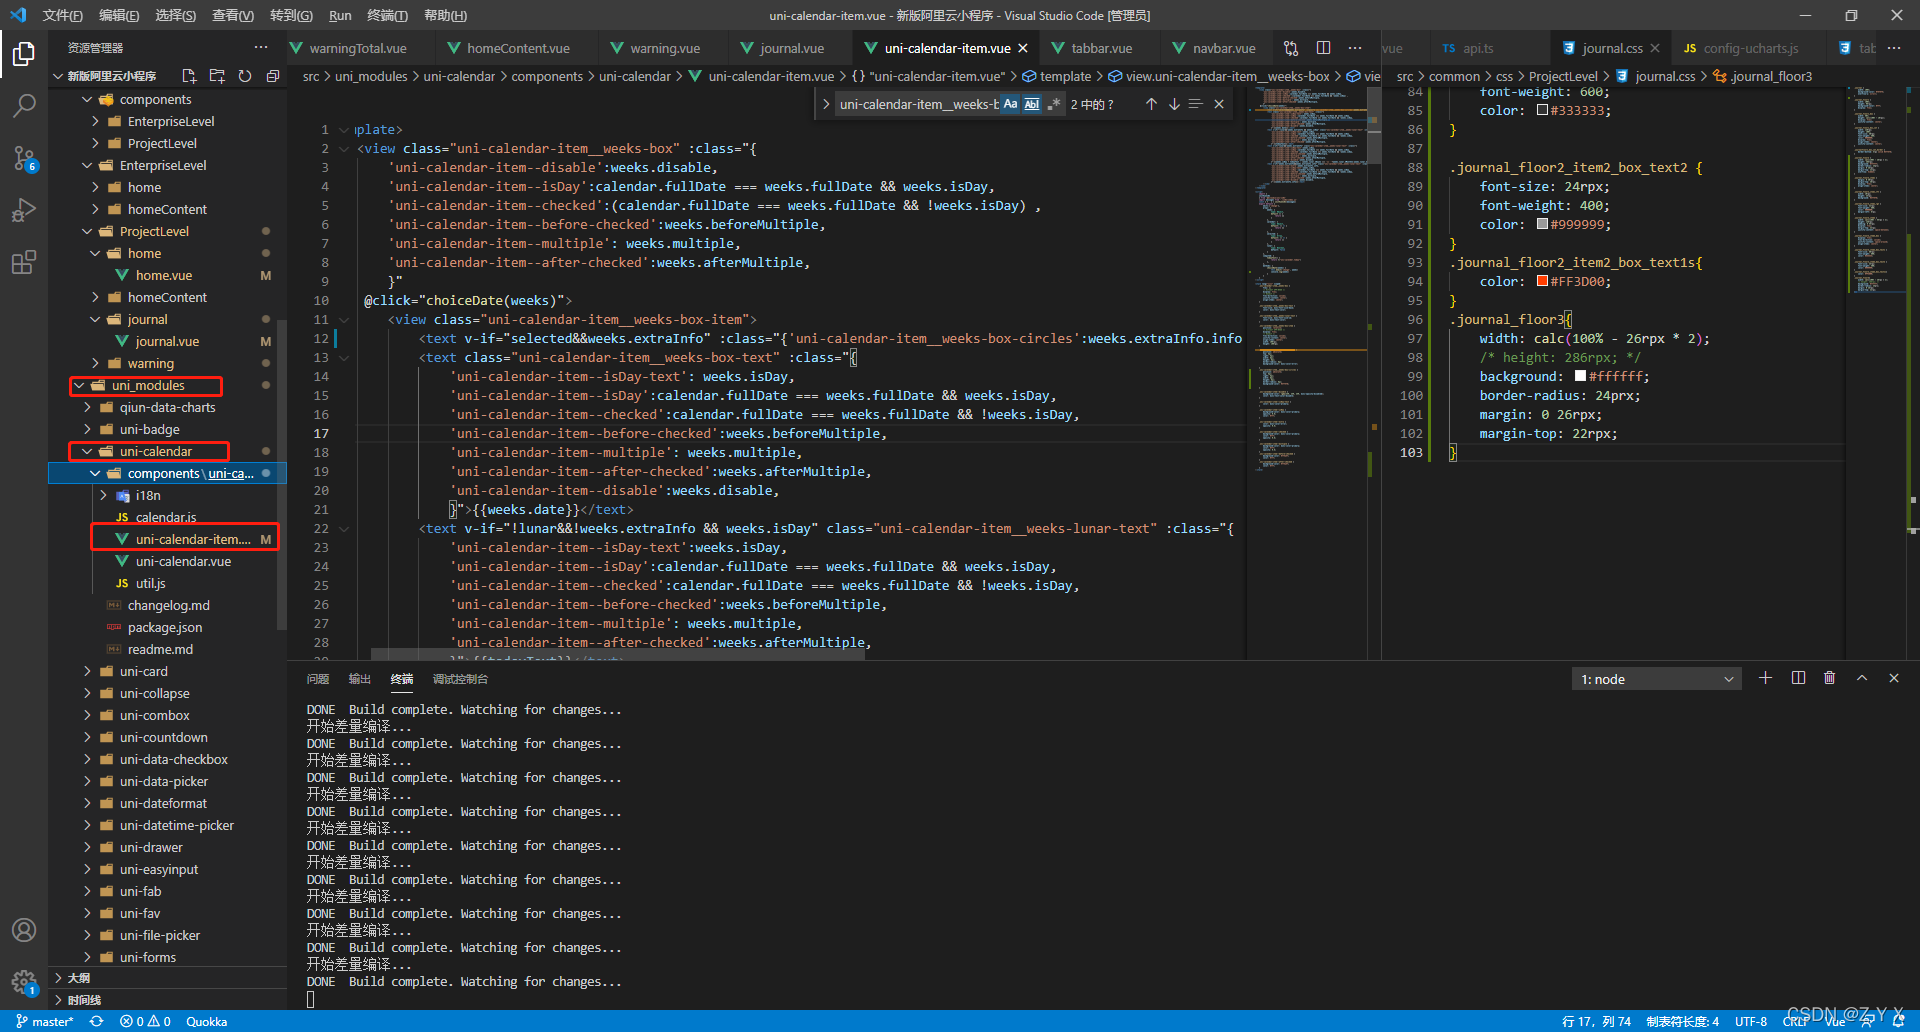This screenshot has height=1032, width=1920.
Task: Click master* git branch in status bar
Action: [44, 1021]
